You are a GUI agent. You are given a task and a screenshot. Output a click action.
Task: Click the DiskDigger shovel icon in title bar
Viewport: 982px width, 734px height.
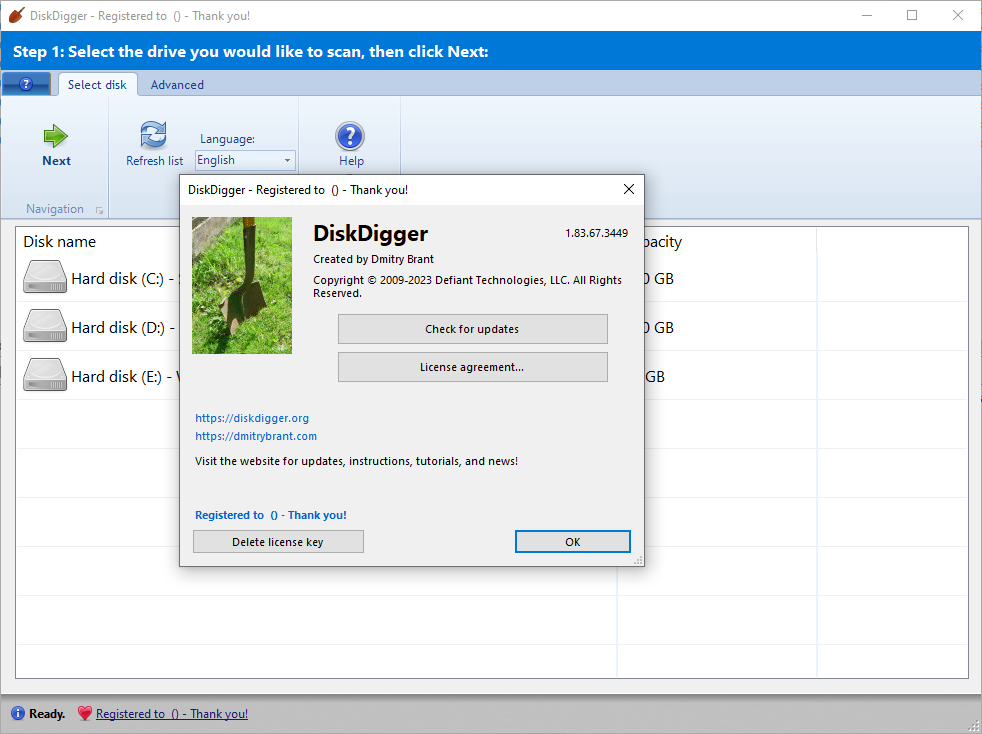pos(17,15)
